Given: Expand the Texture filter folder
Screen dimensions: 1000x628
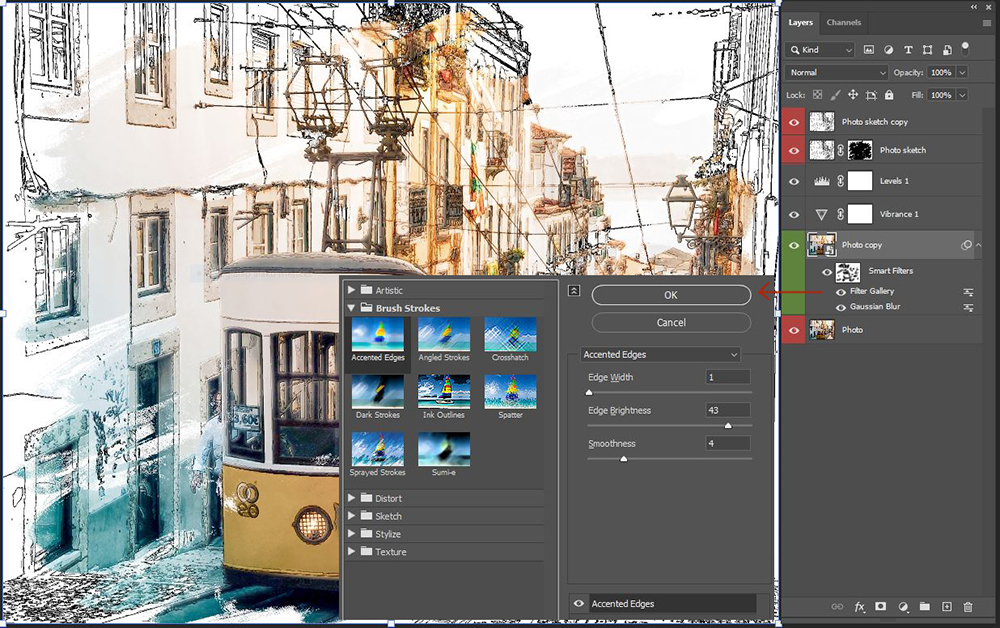Looking at the screenshot, I should click(x=351, y=551).
